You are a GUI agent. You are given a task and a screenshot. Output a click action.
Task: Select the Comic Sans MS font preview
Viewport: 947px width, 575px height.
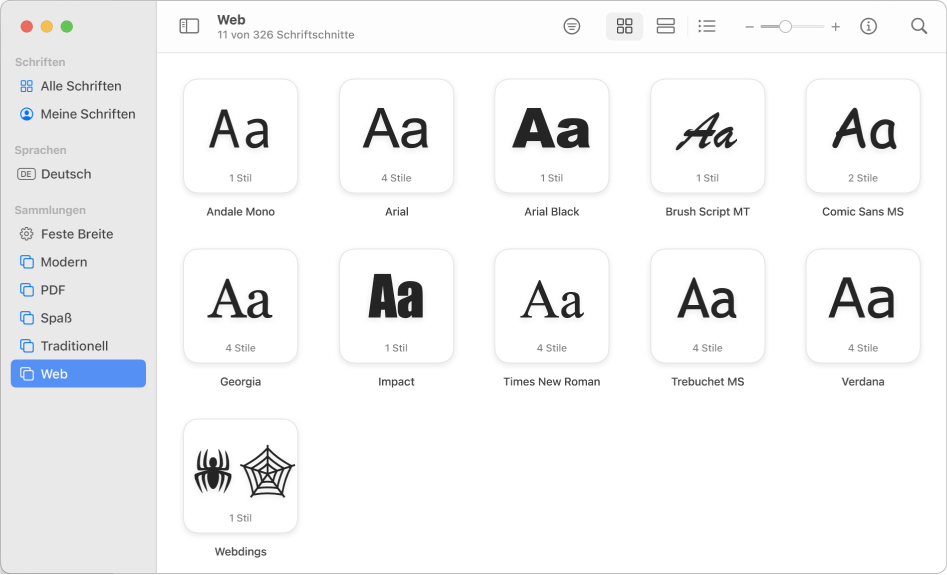(x=862, y=136)
